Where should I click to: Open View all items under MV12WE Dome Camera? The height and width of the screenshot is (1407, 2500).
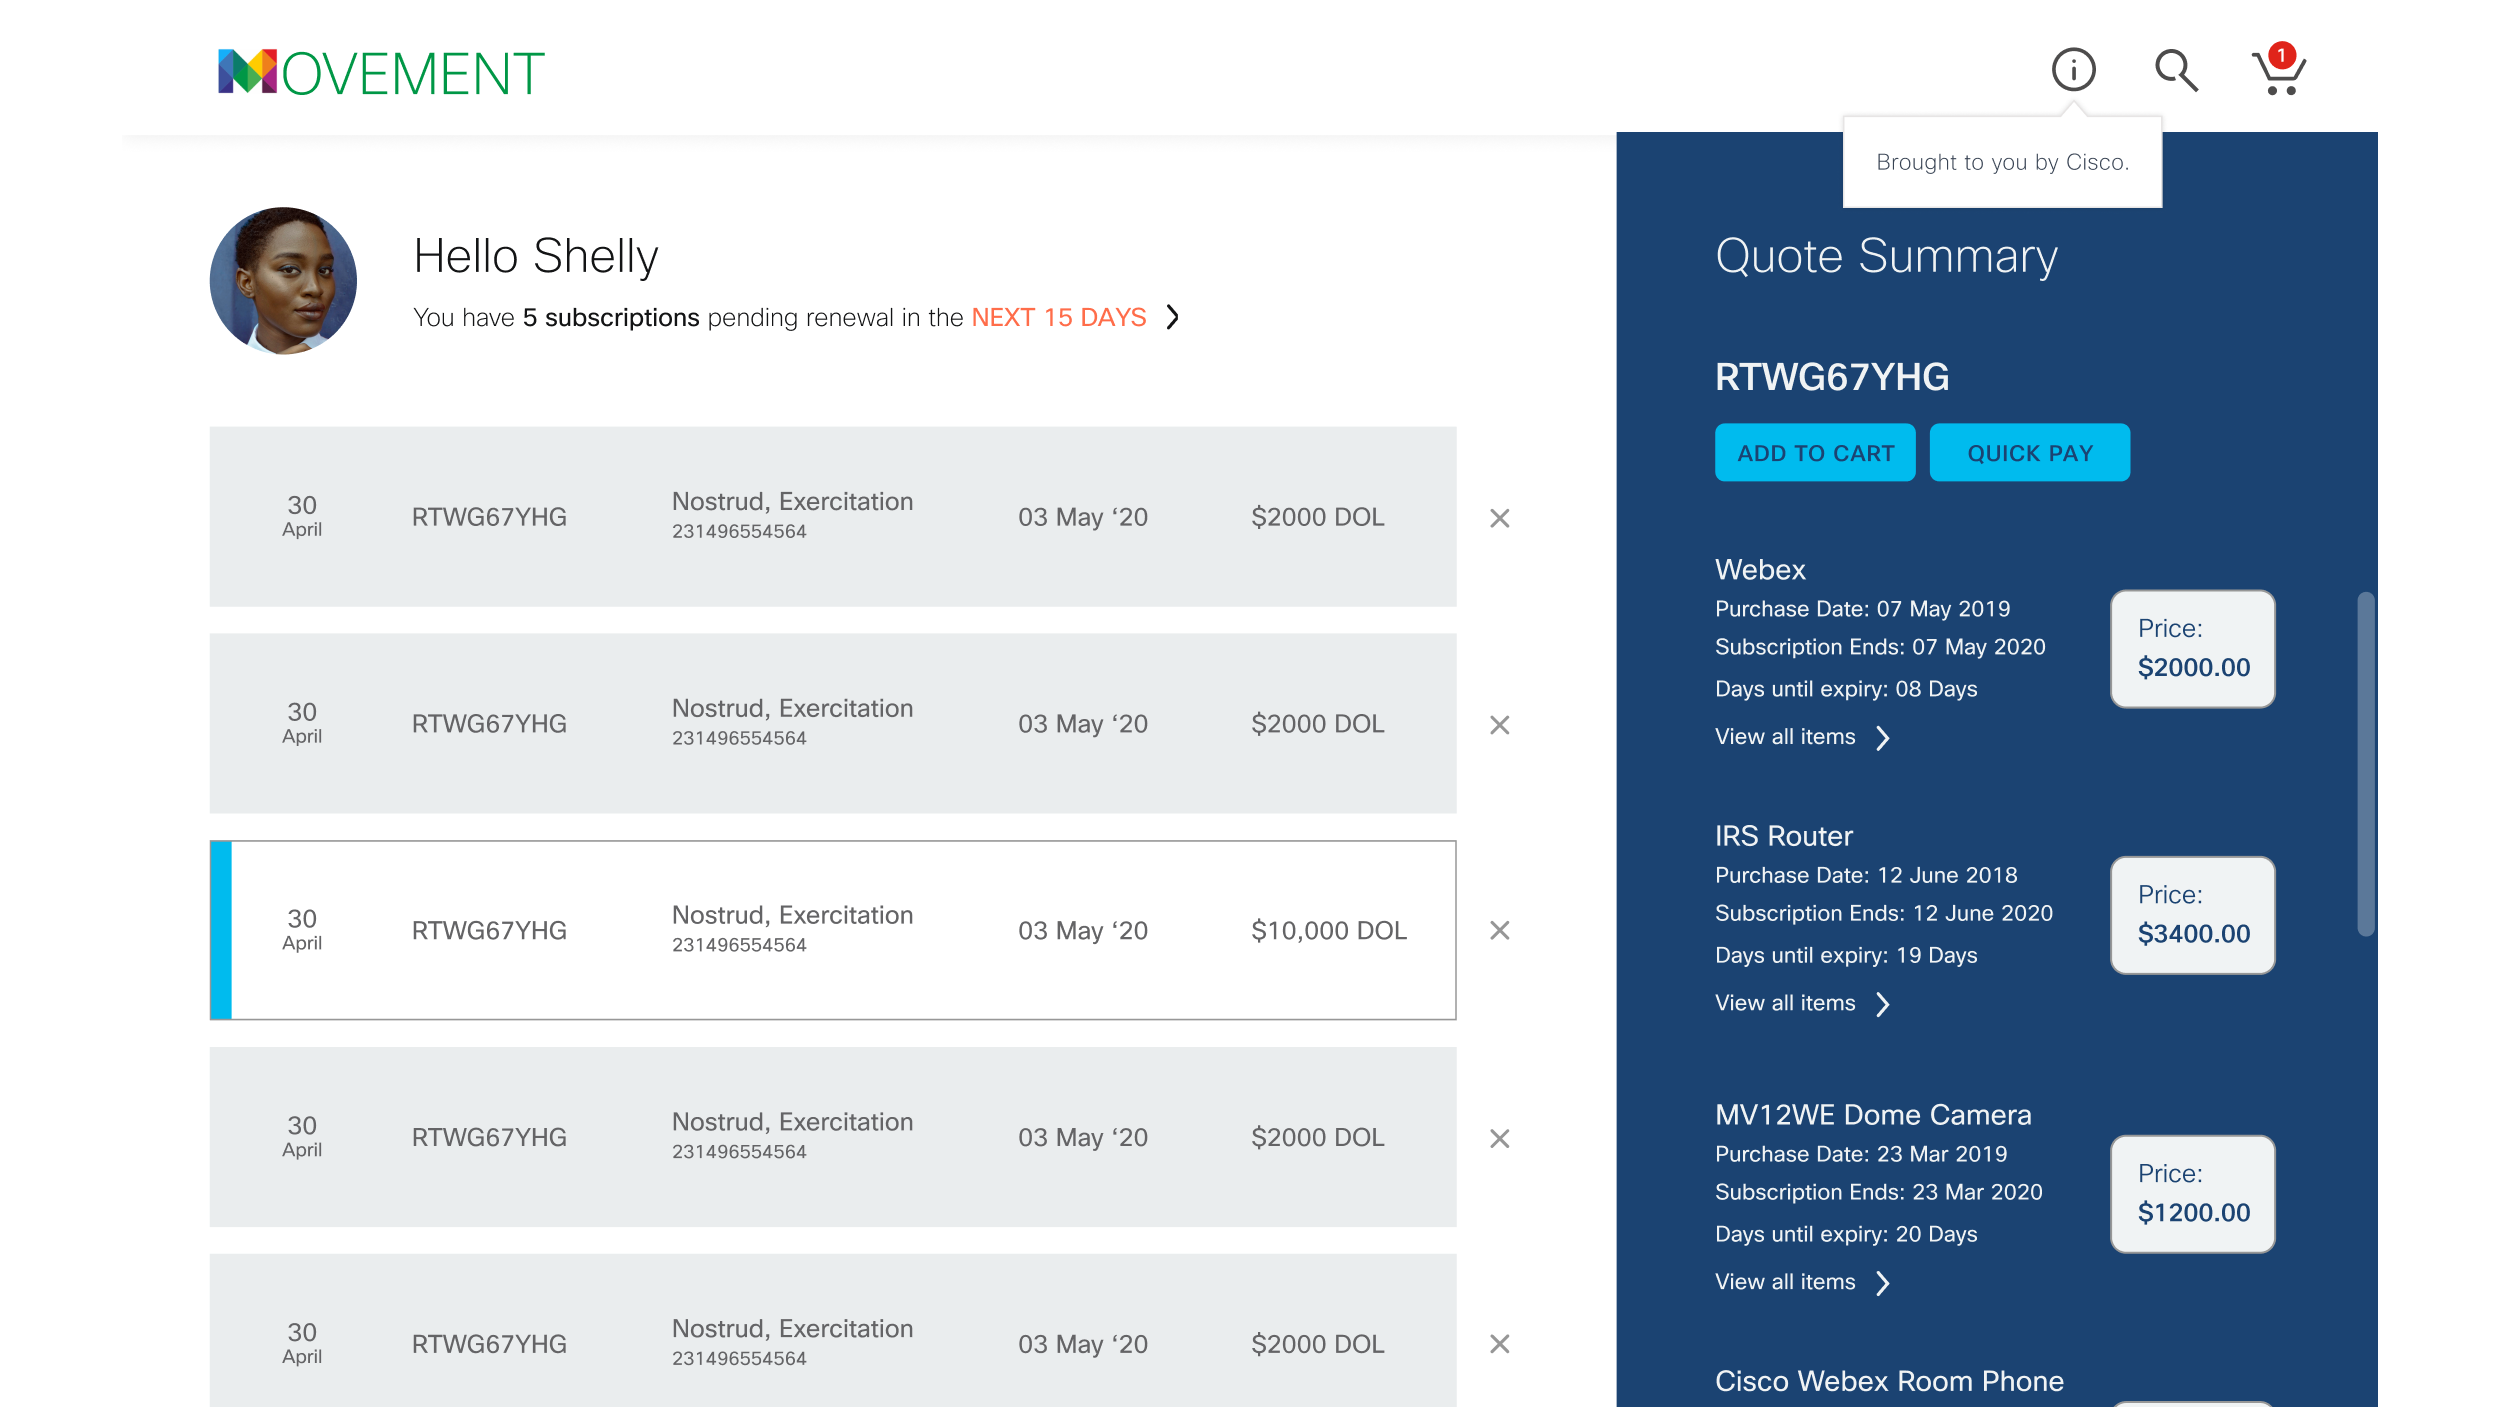coord(1785,1282)
